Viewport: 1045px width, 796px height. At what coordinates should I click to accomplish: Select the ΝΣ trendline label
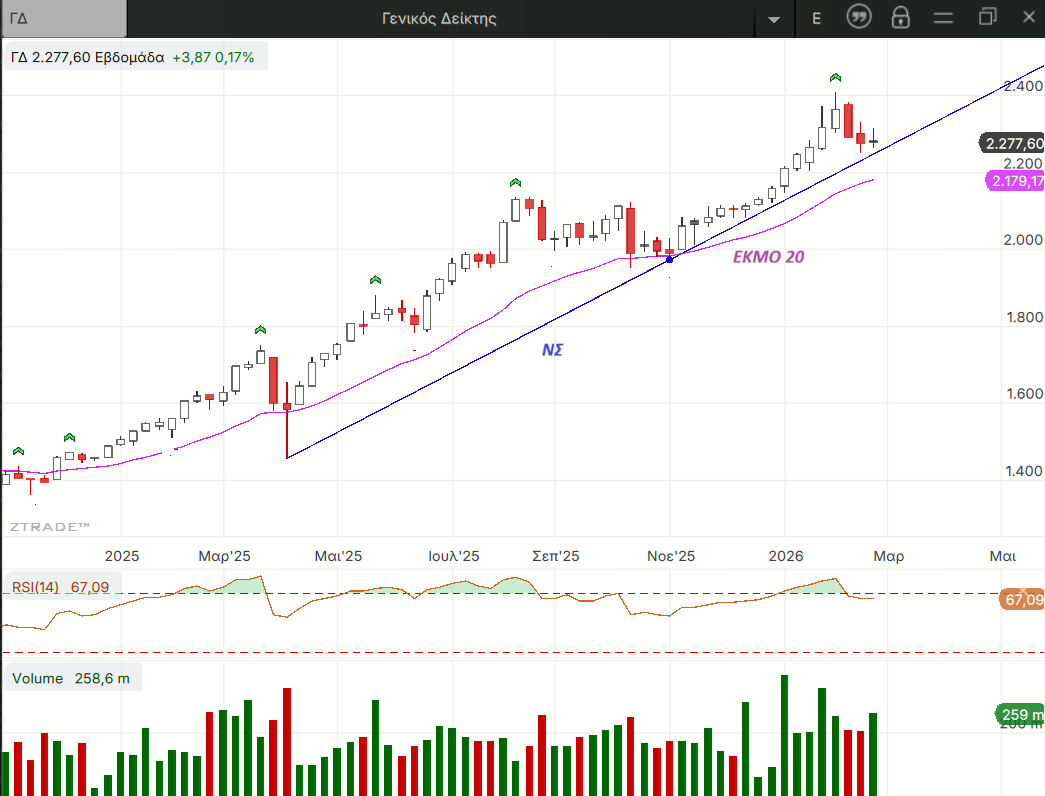coord(553,349)
